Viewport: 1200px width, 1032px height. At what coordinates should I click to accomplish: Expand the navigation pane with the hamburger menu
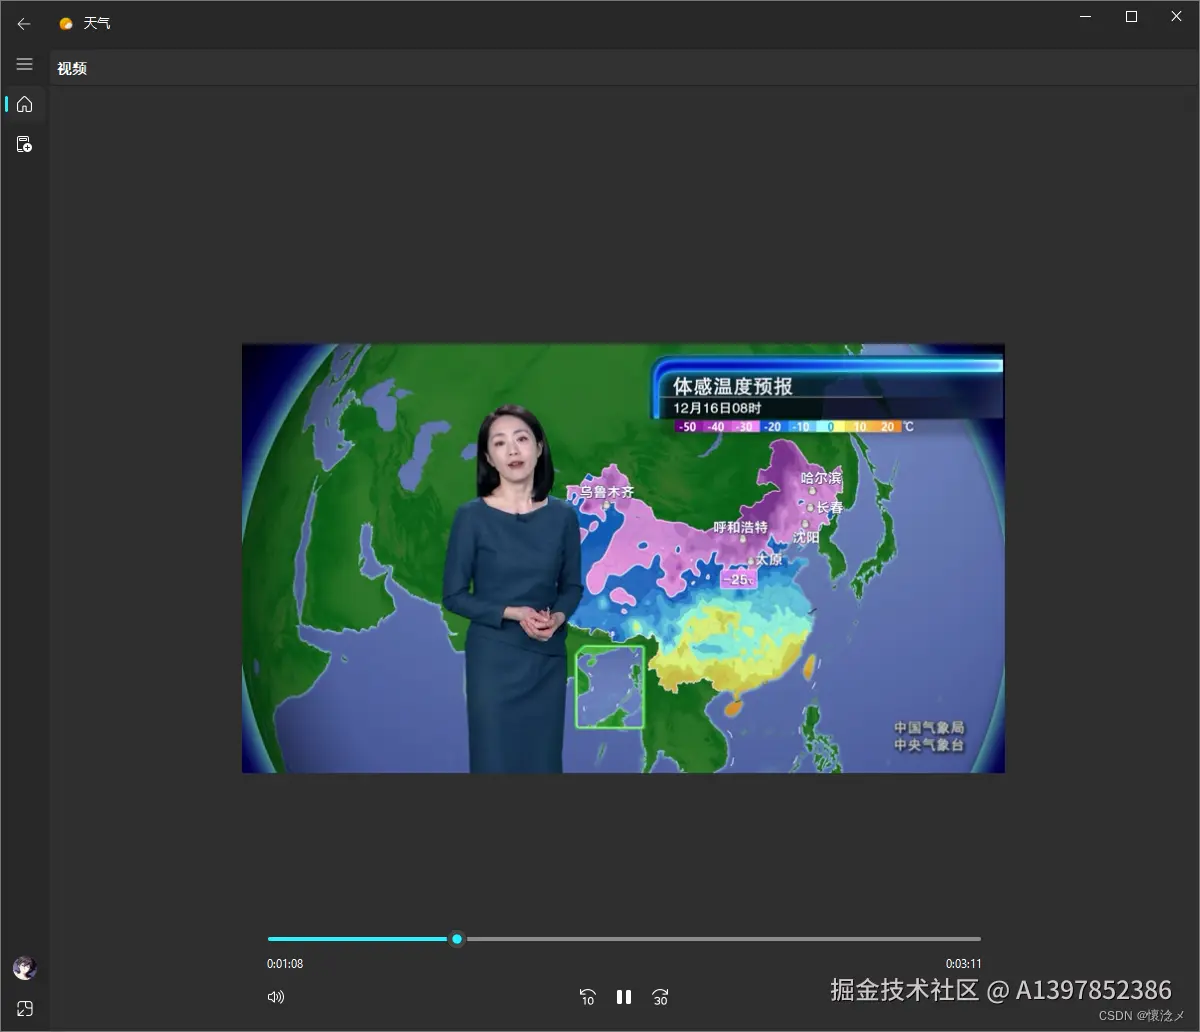point(24,64)
